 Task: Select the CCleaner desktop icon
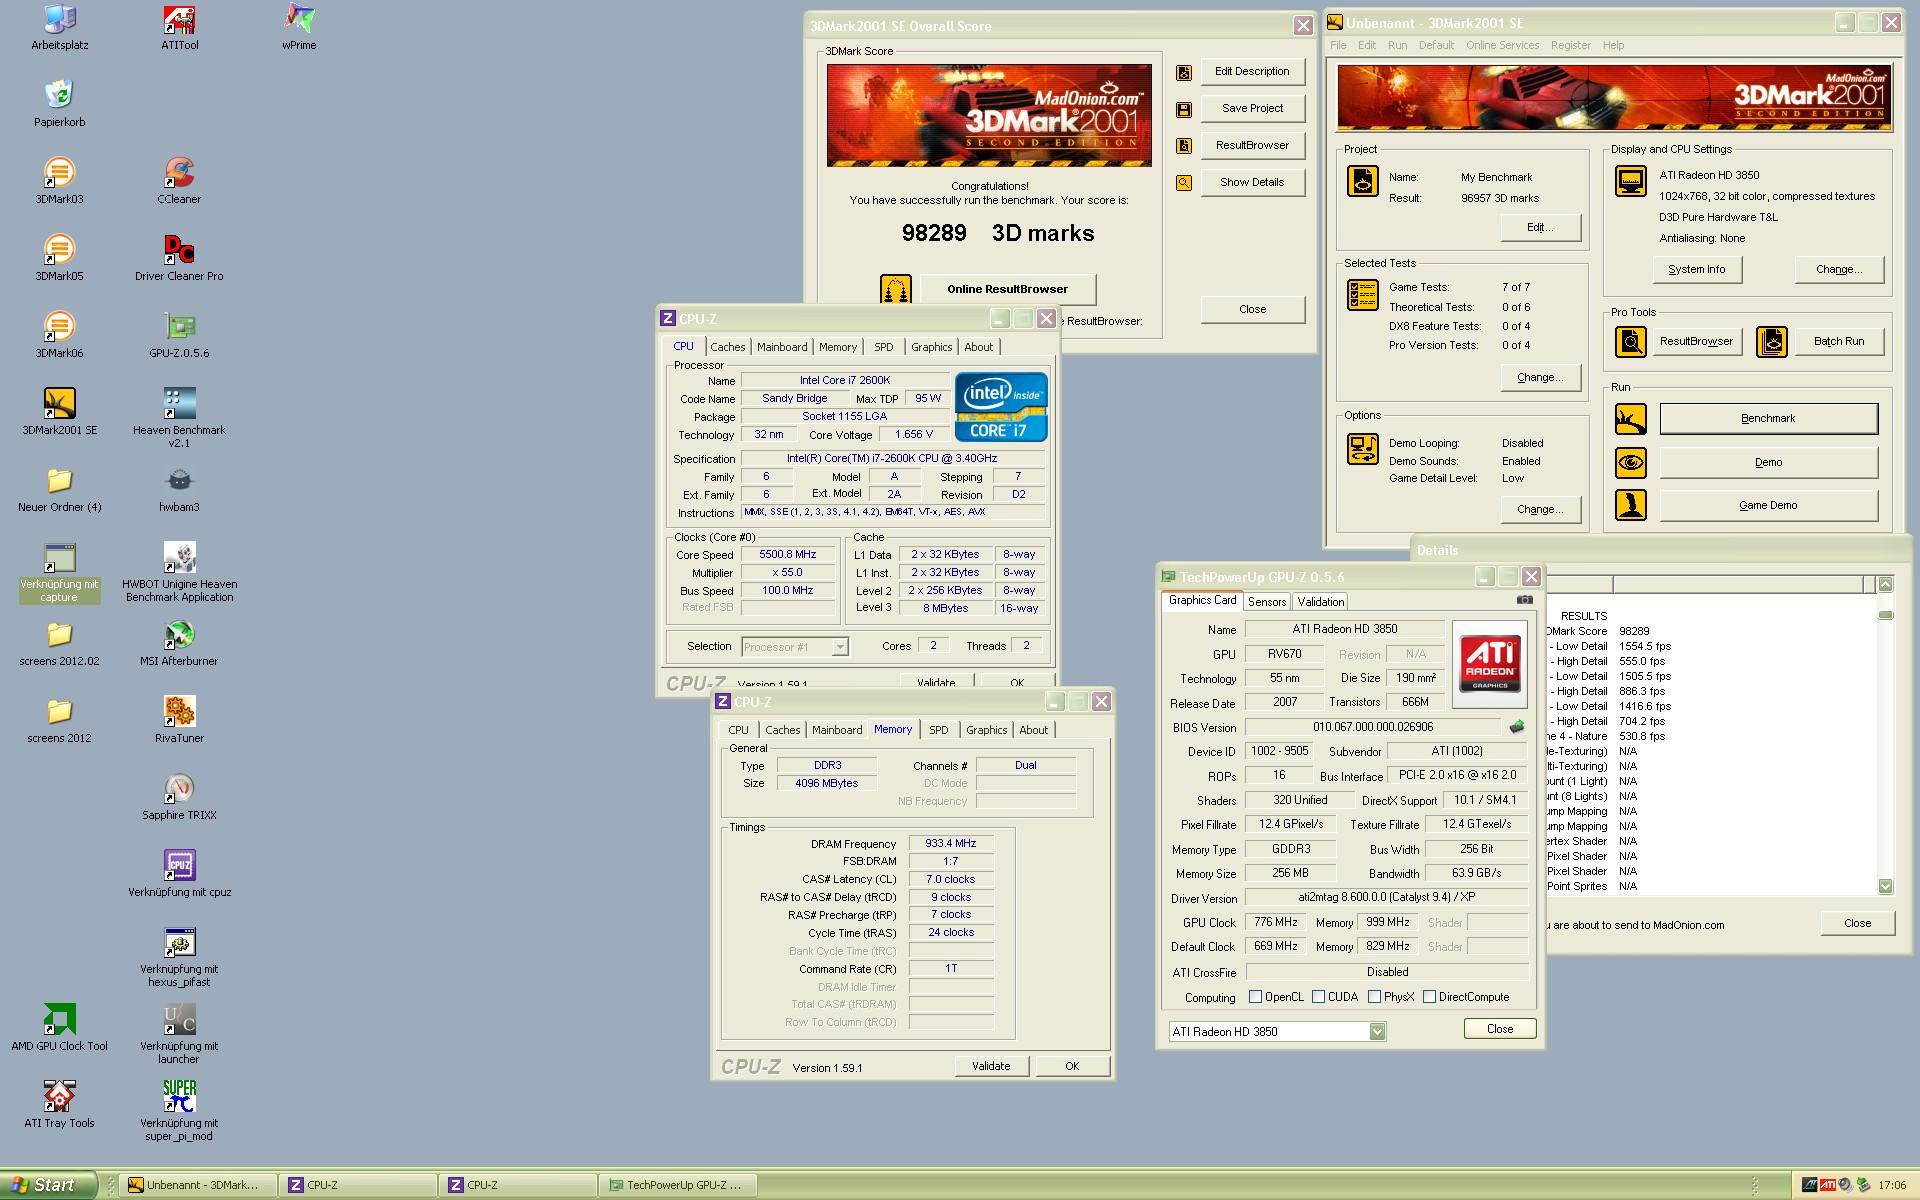pos(179,181)
